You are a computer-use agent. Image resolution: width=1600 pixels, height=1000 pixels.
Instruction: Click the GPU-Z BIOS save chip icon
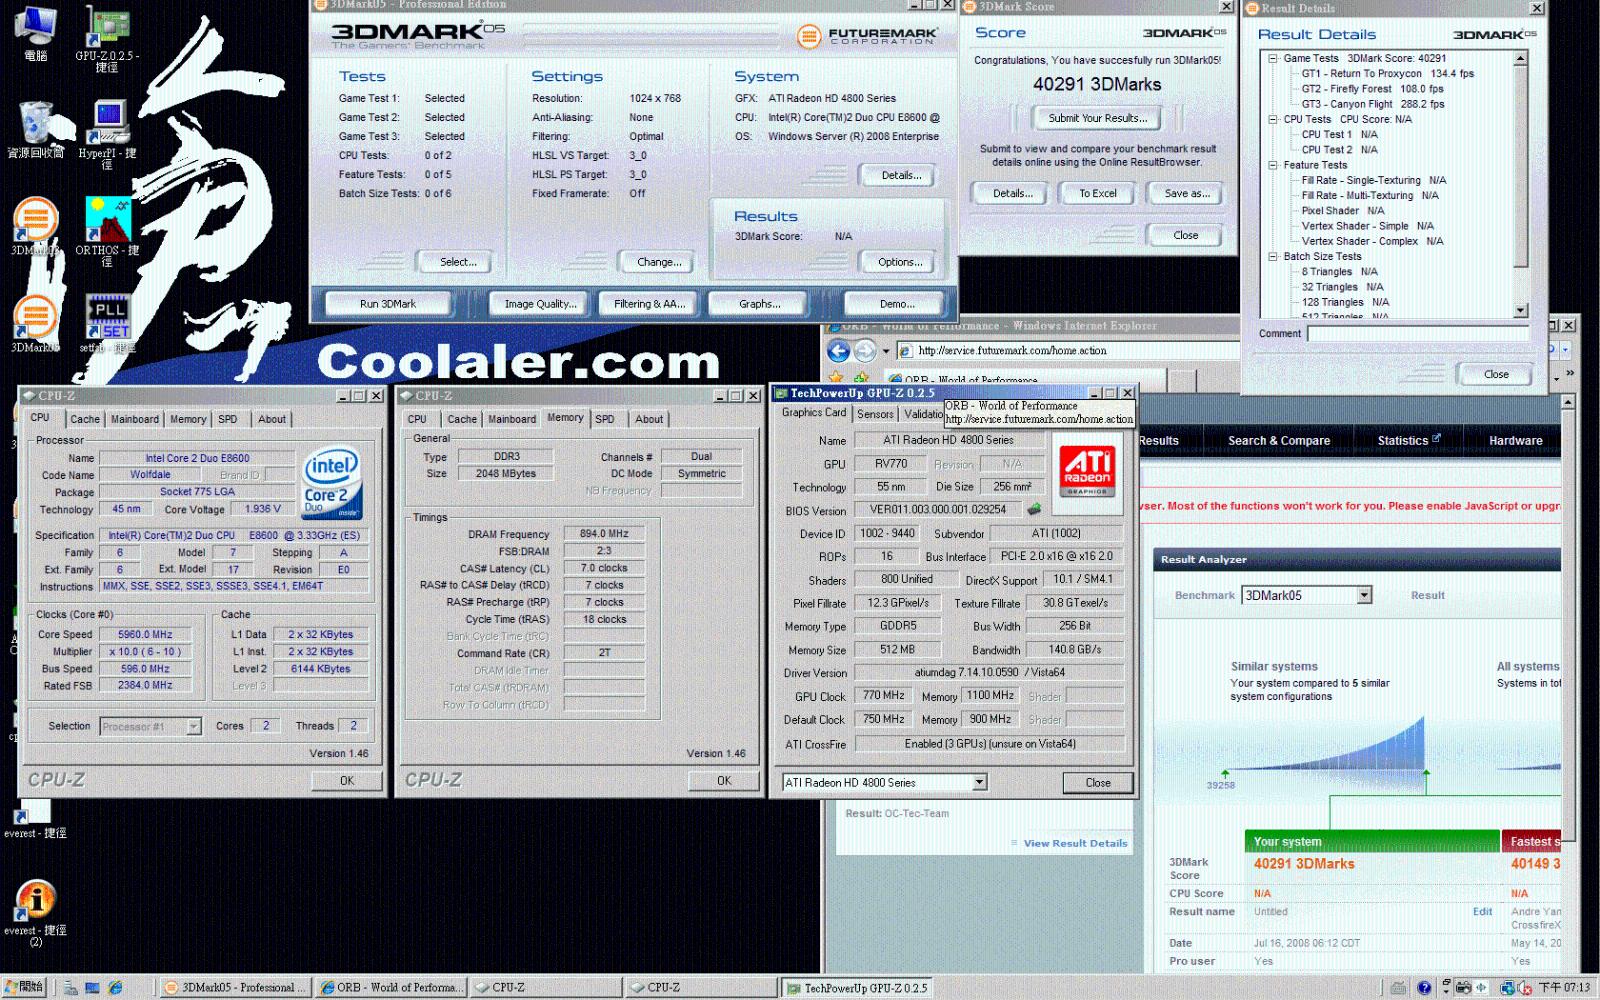pyautogui.click(x=1035, y=509)
